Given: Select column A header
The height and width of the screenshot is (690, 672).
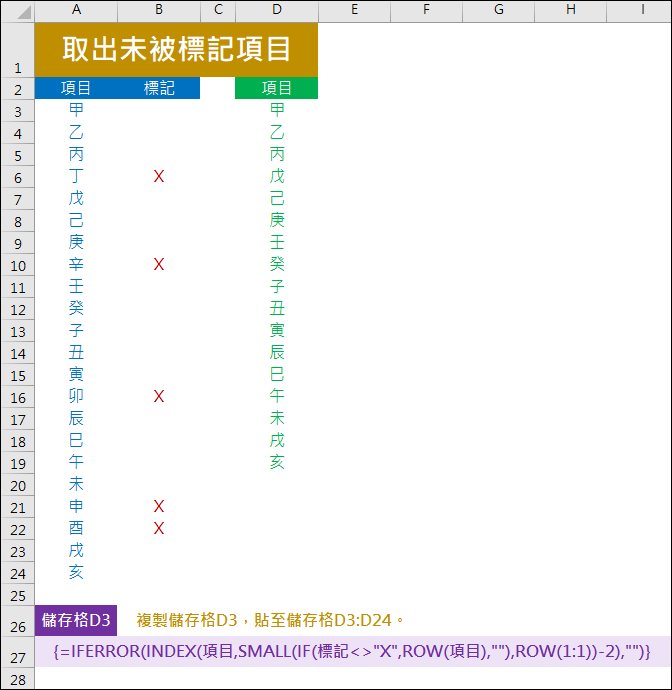Looking at the screenshot, I should pos(76,11).
